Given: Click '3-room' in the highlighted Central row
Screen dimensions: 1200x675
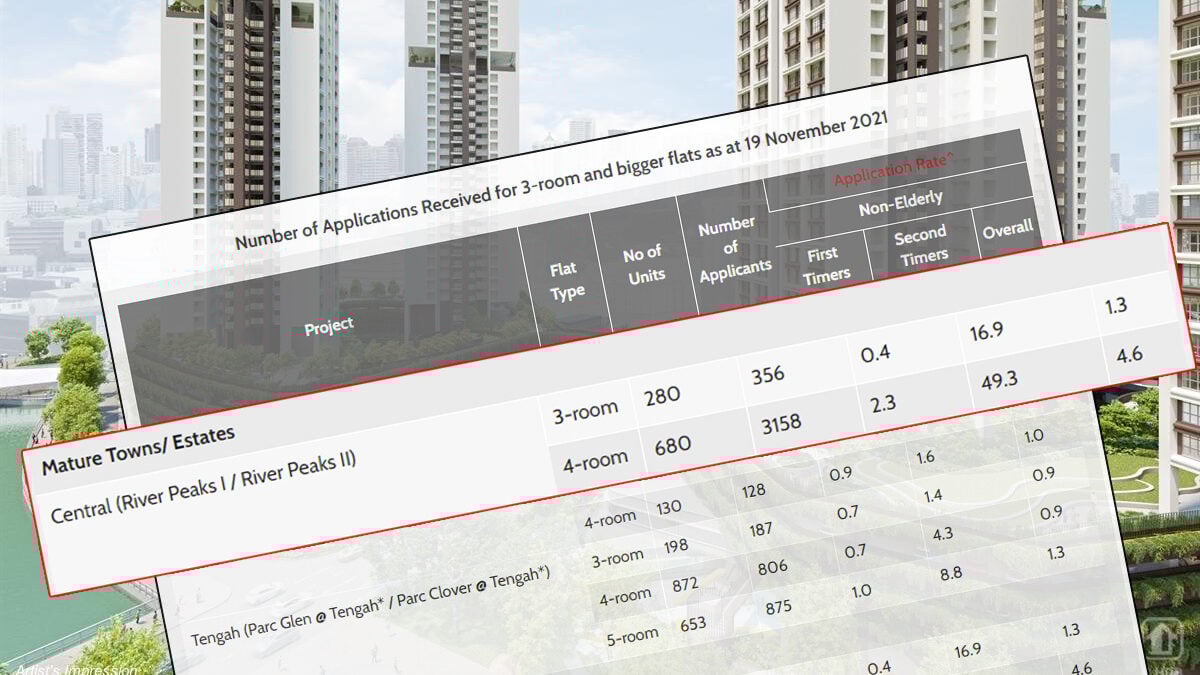Looking at the screenshot, I should [x=585, y=411].
